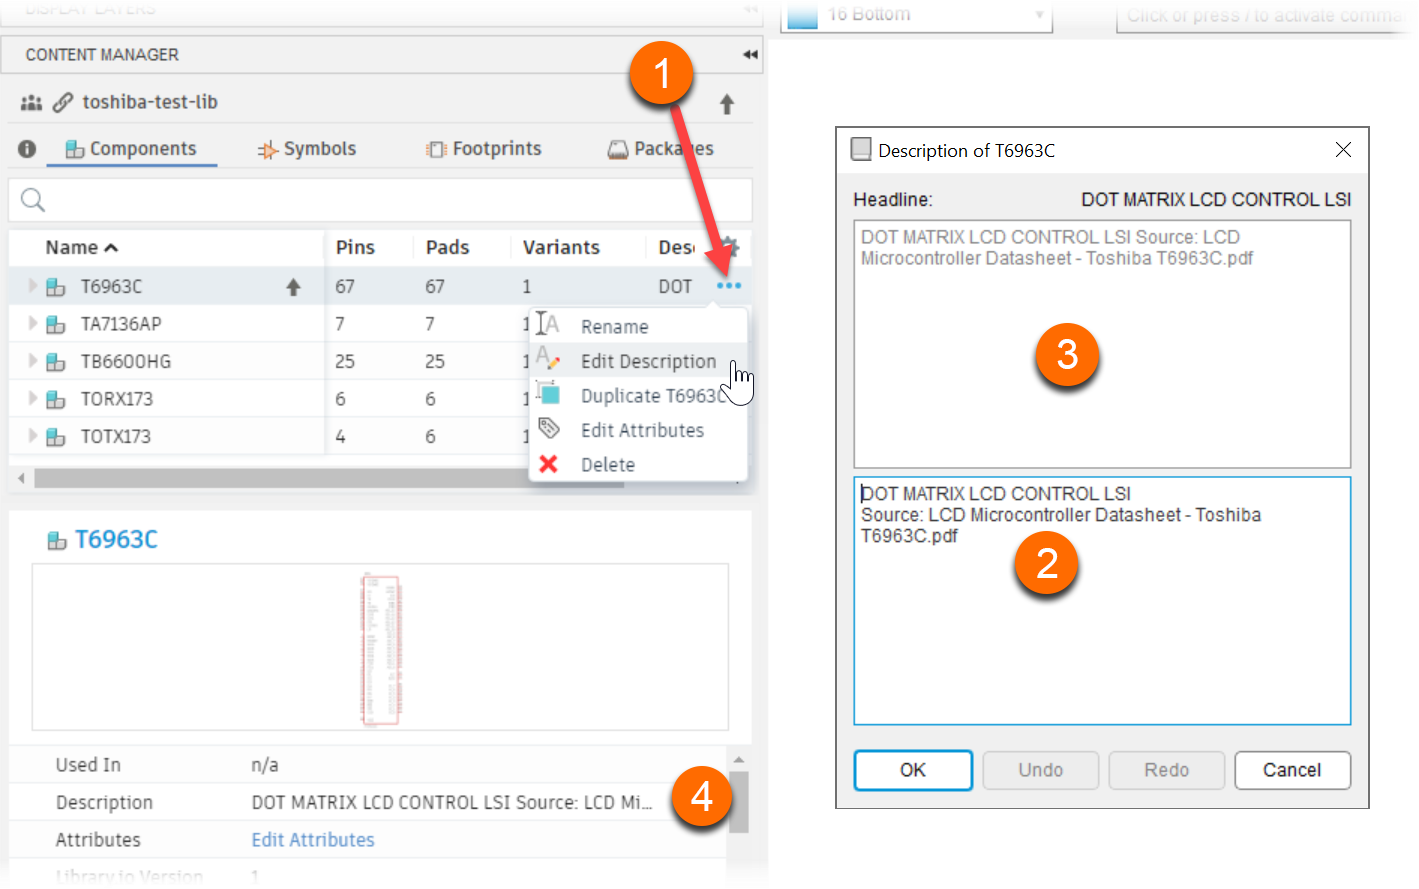Choose Rename from the context menu
The image size is (1419, 889).
pos(638,327)
